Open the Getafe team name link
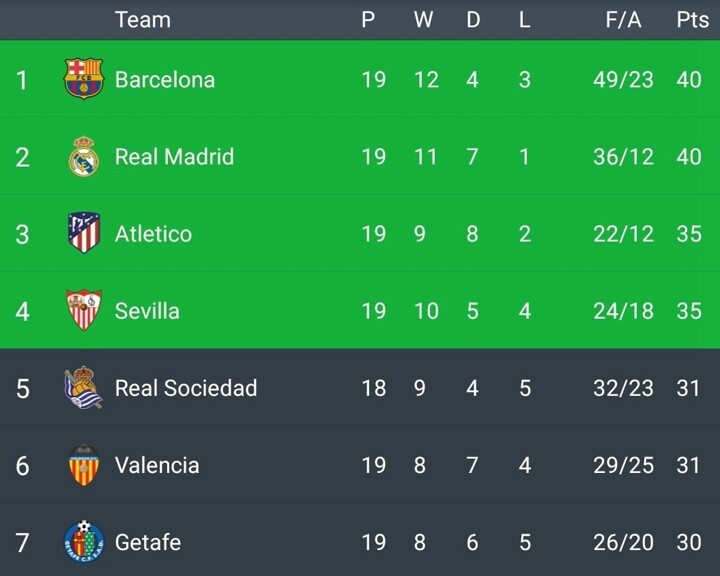Screen dimensions: 720x576 click(148, 542)
